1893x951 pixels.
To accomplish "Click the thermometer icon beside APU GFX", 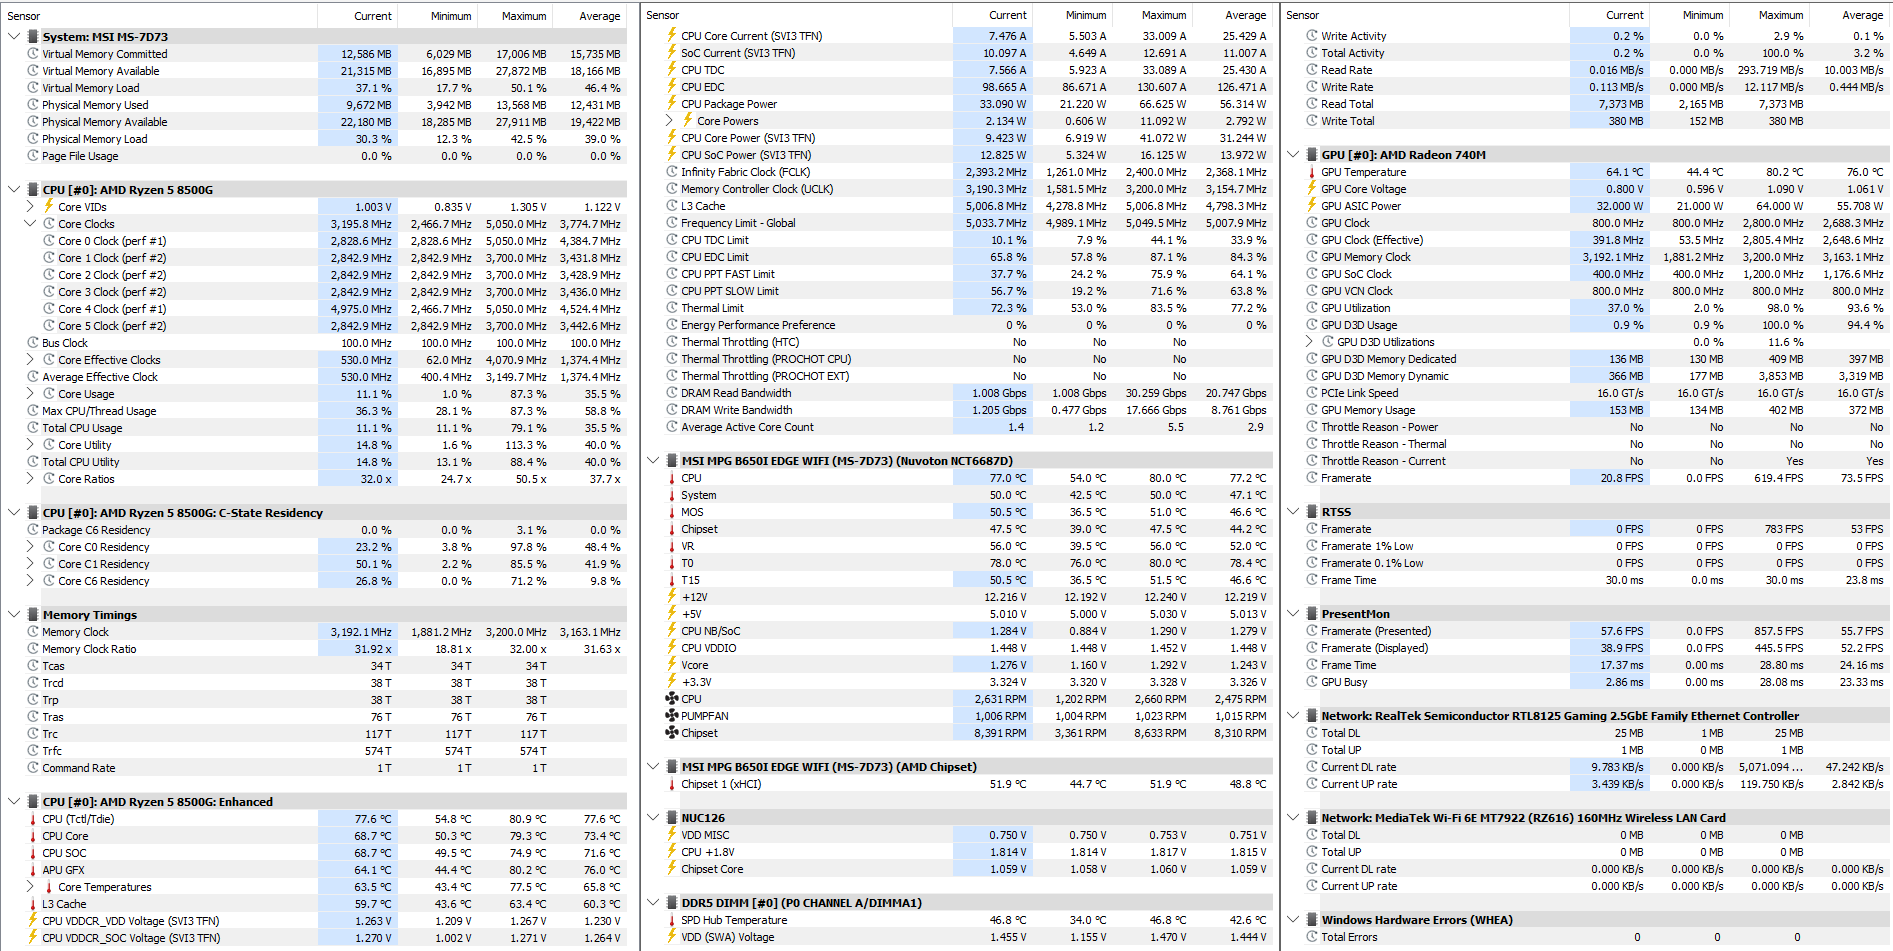I will coord(33,870).
